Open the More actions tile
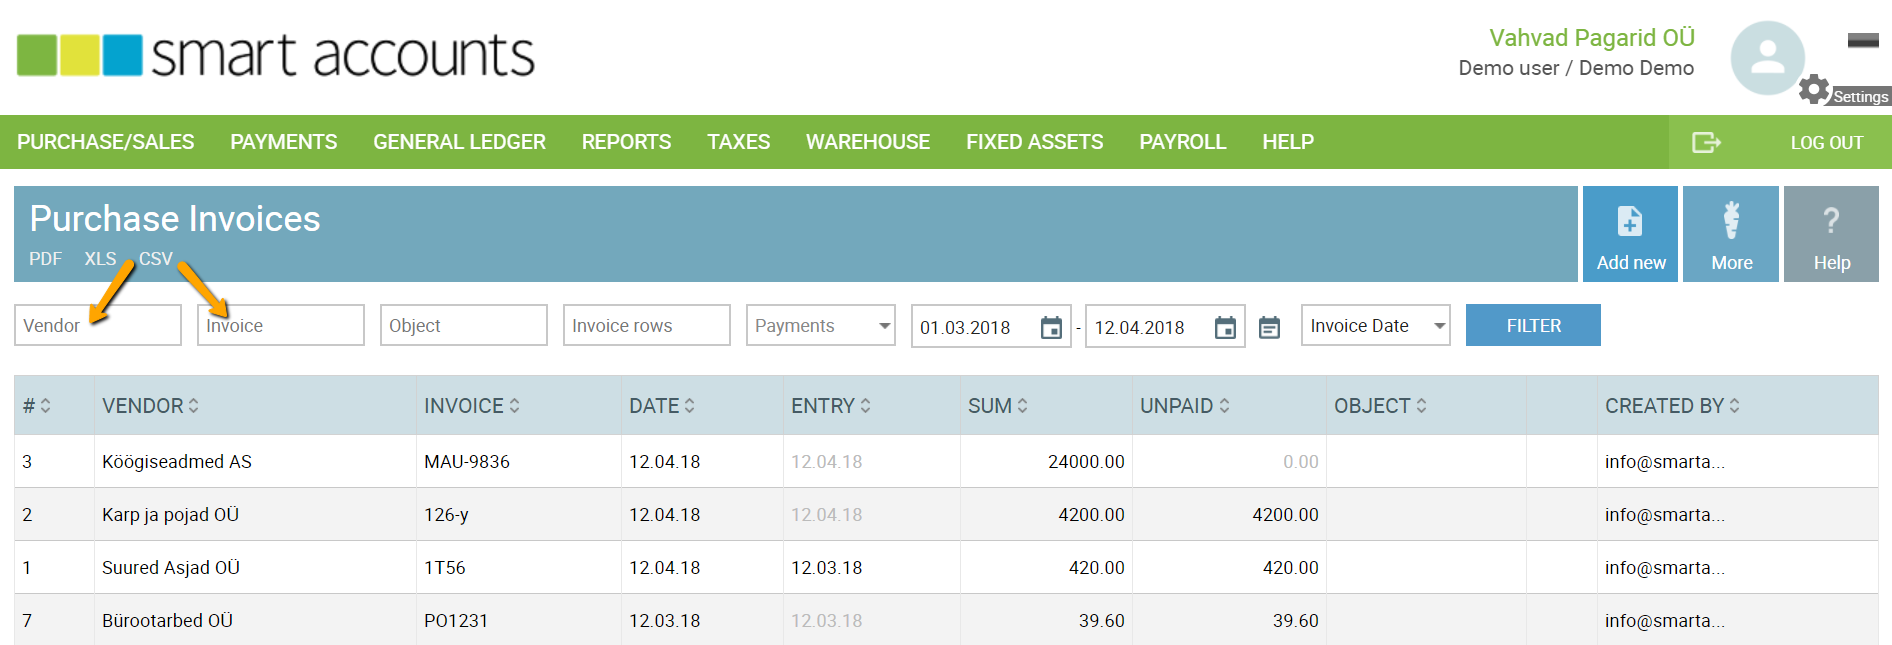Image resolution: width=1892 pixels, height=645 pixels. point(1731,234)
